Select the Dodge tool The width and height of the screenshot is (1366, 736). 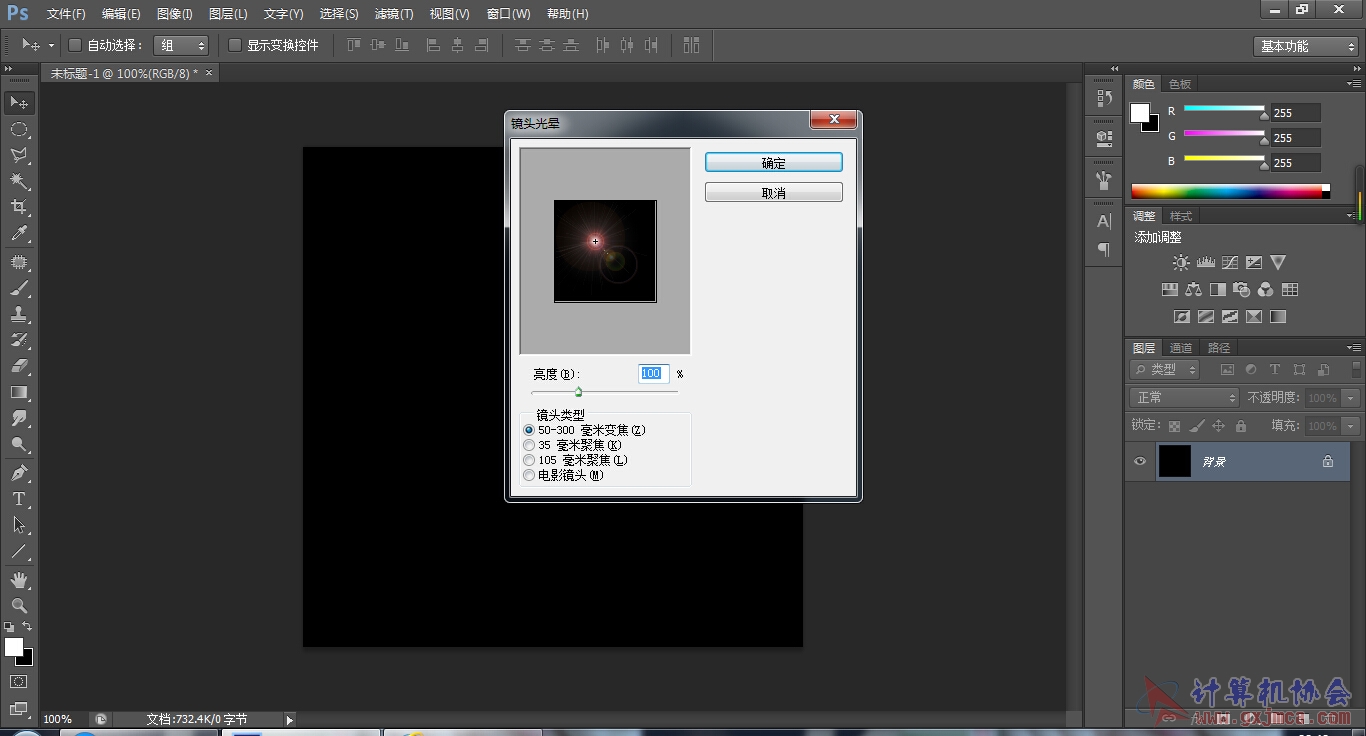point(19,444)
